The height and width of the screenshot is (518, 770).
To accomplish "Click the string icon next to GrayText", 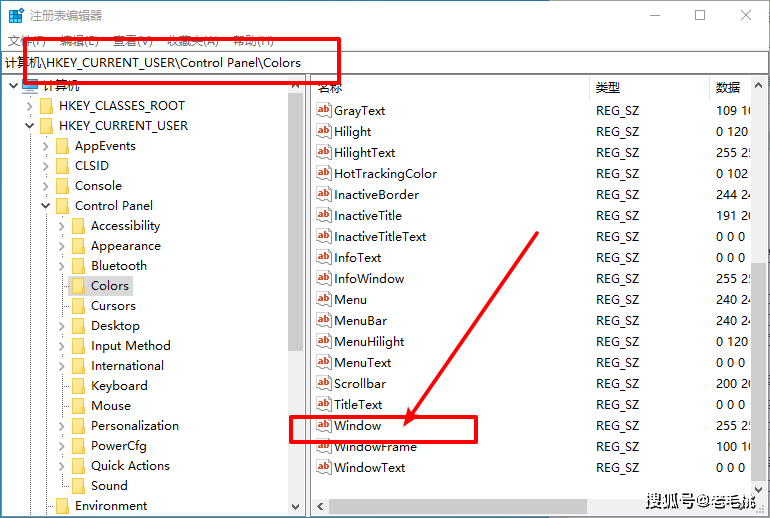I will click(323, 110).
